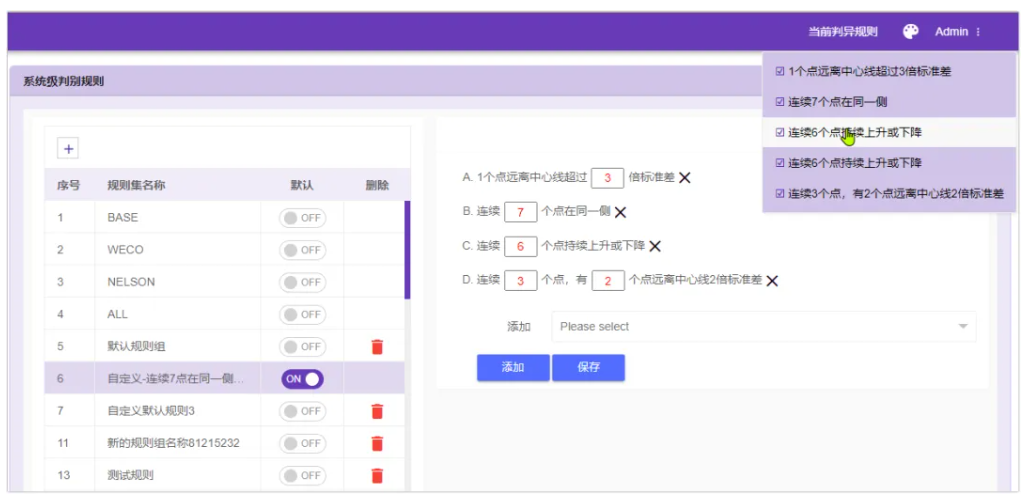1025x500 pixels.
Task: Open the 当前判异规则 menu
Action: pyautogui.click(x=842, y=32)
